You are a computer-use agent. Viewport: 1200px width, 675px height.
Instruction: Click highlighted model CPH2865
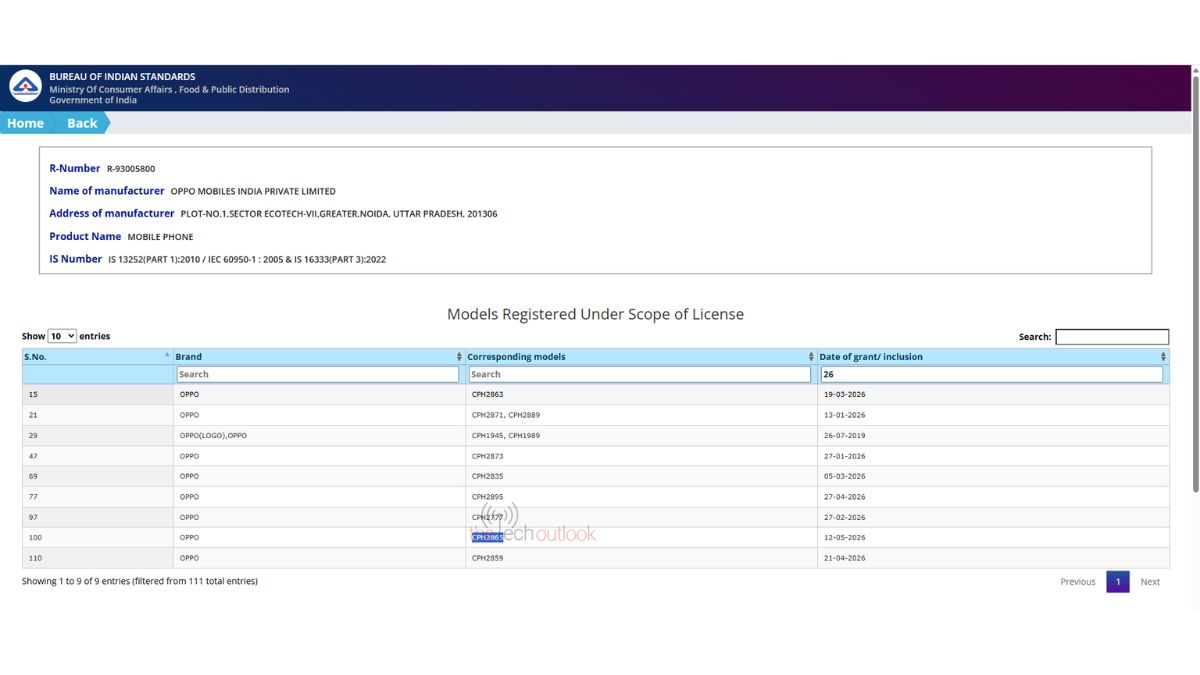click(487, 537)
